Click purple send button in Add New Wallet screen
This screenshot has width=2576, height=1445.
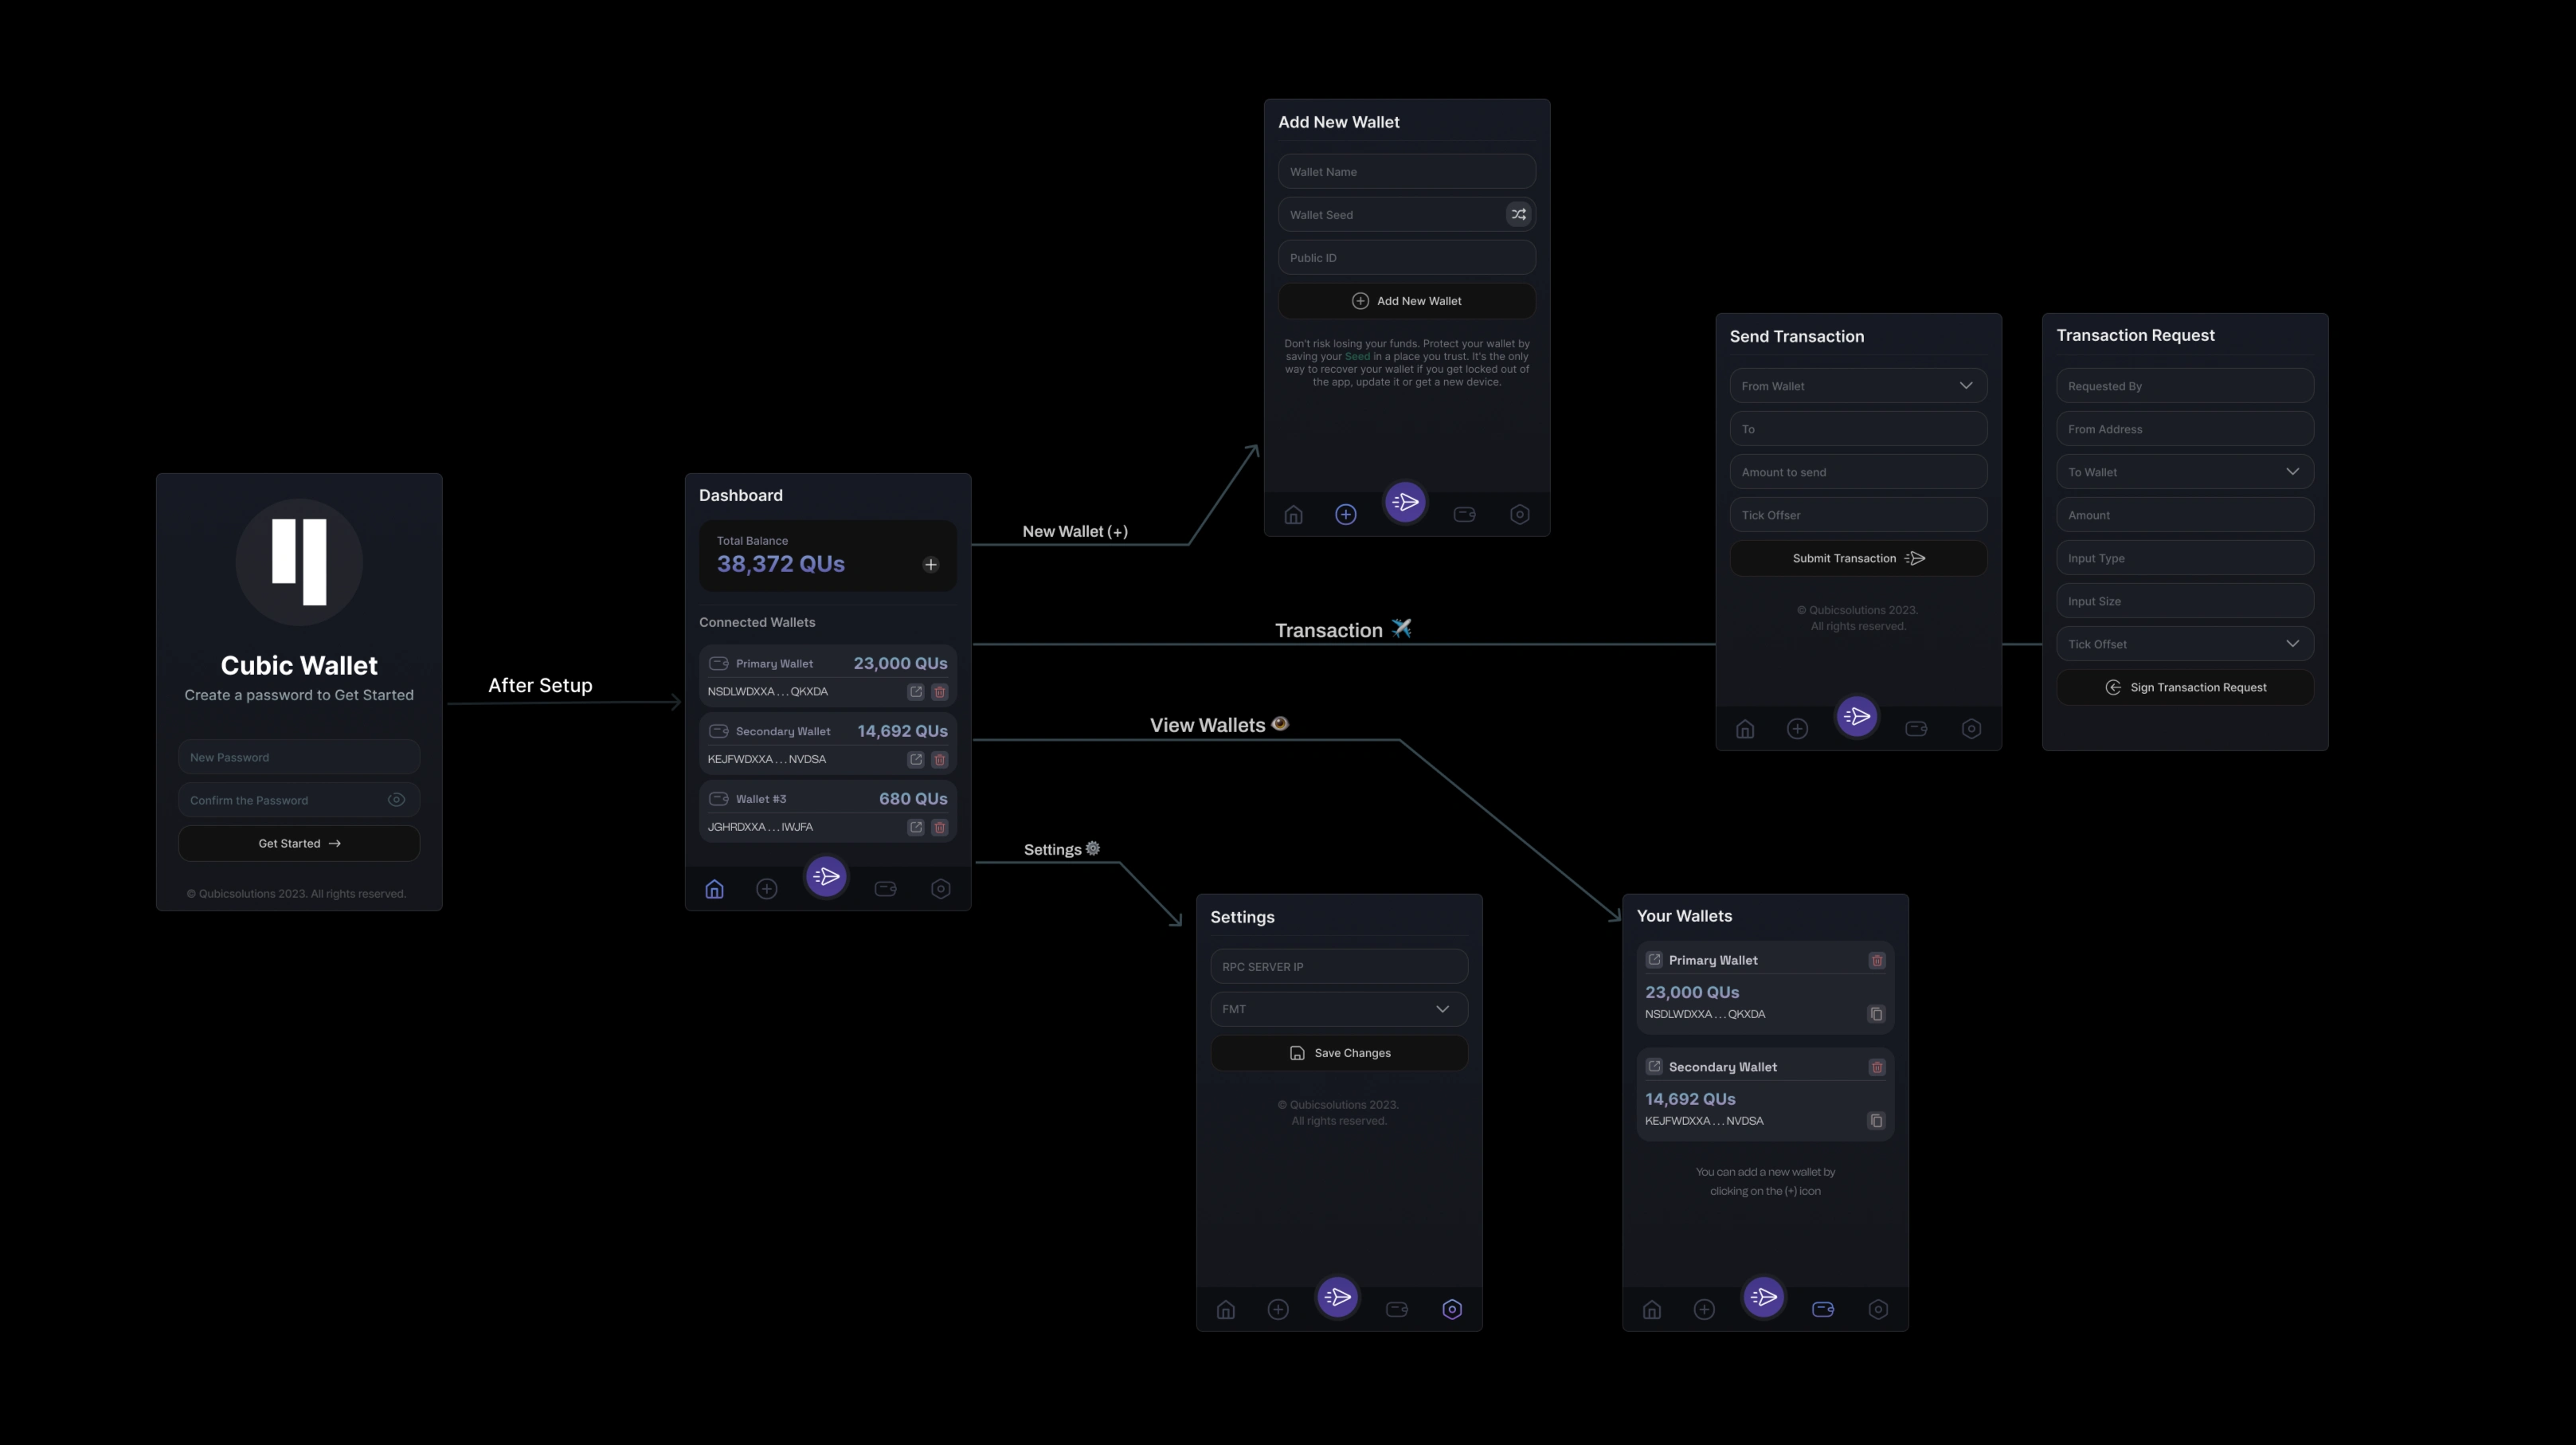pos(1406,502)
